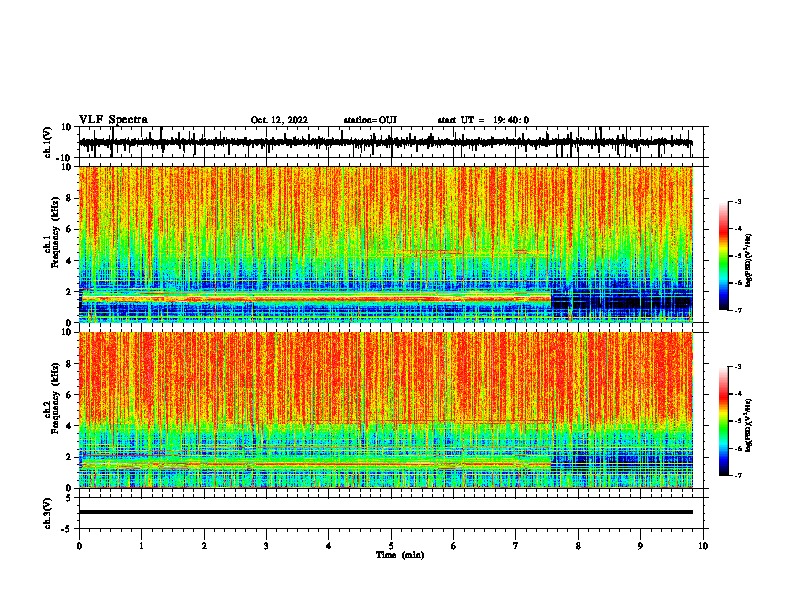Click time-axis tick label "5"
Image resolution: width=792 pixels, height=612 pixels.
[x=391, y=546]
